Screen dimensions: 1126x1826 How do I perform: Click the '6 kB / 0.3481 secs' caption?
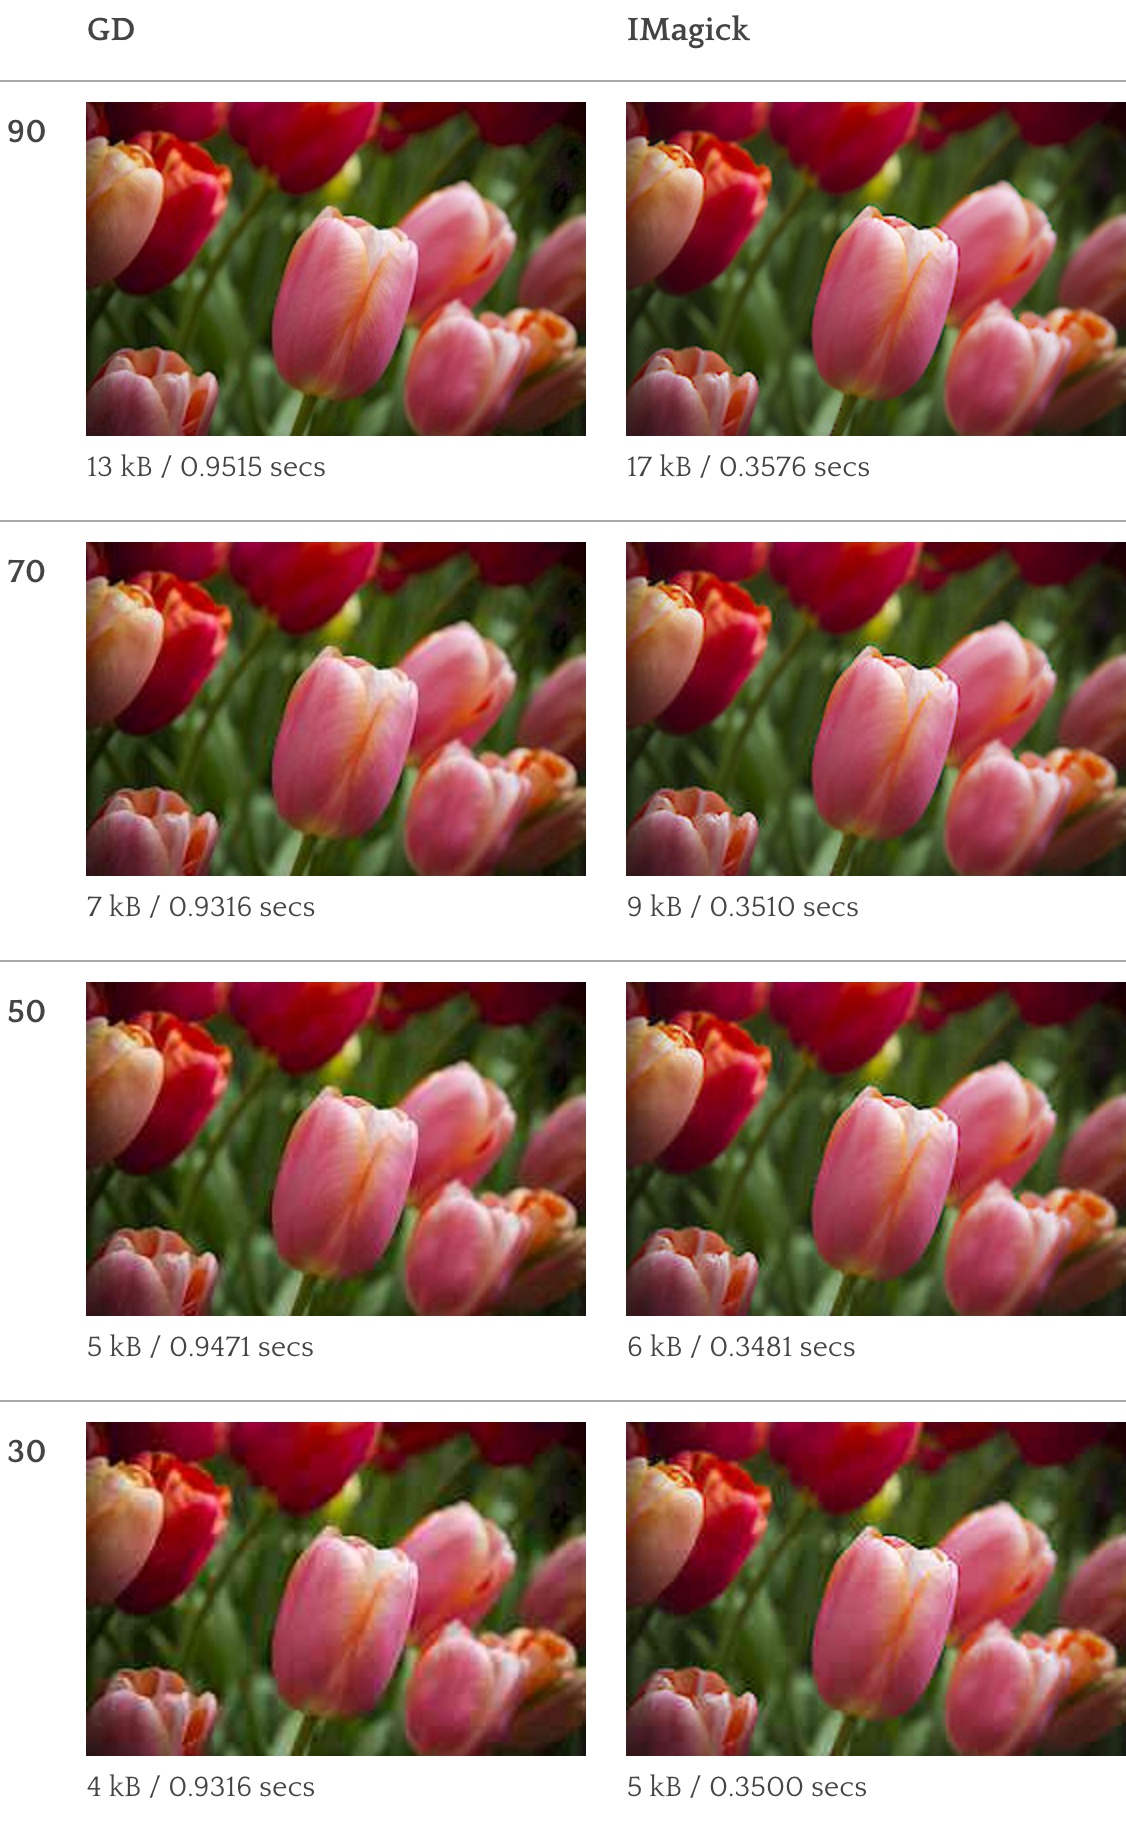[741, 1347]
